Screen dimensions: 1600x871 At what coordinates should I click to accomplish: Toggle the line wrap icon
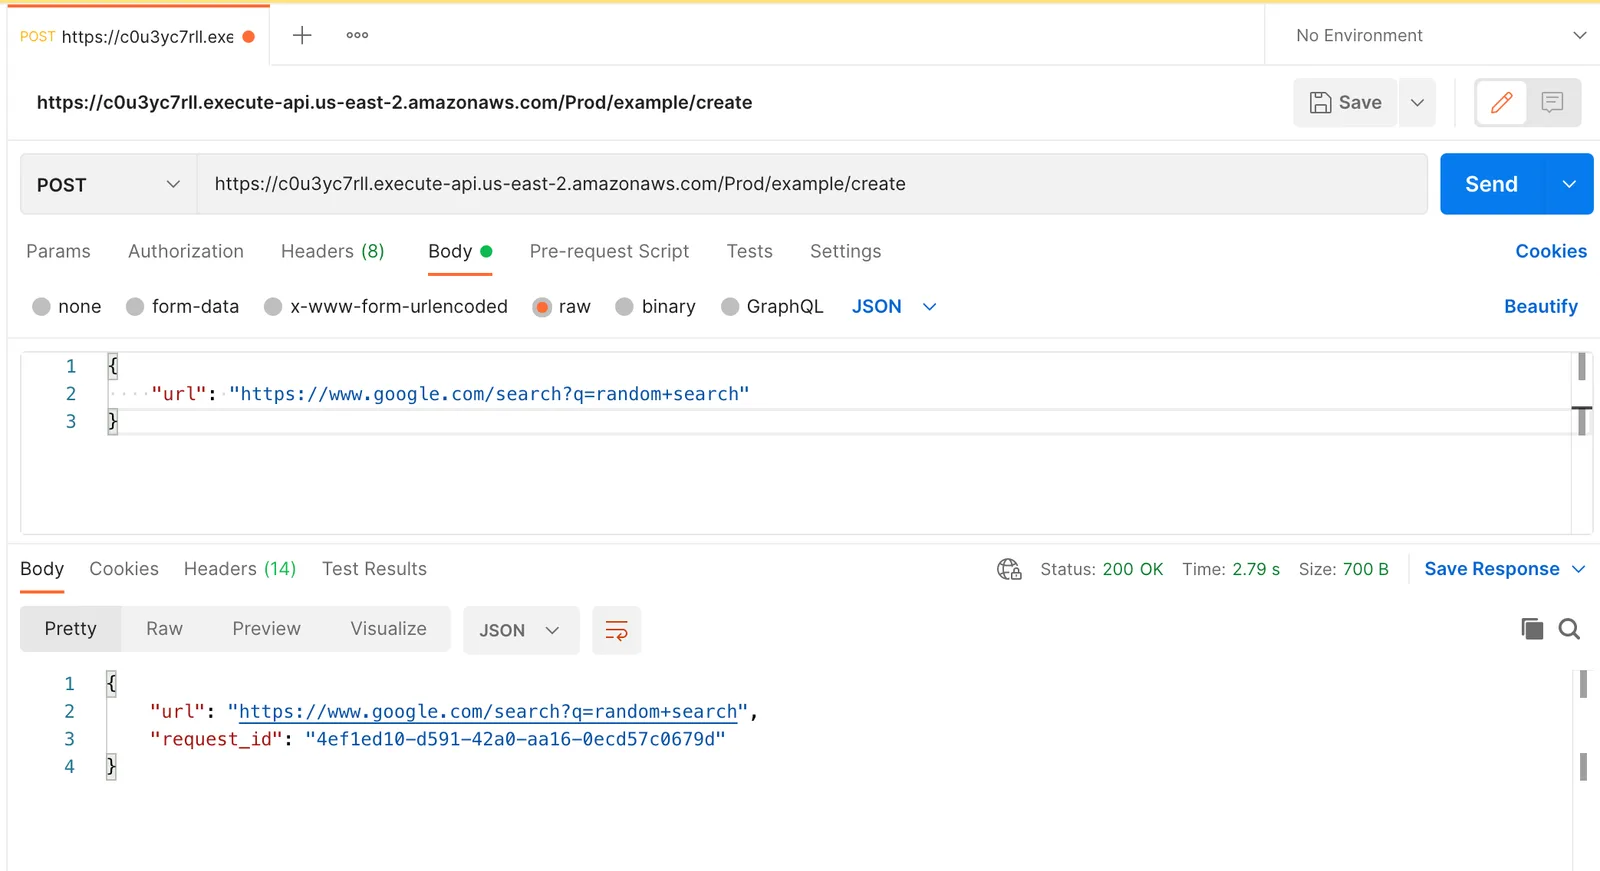(617, 630)
